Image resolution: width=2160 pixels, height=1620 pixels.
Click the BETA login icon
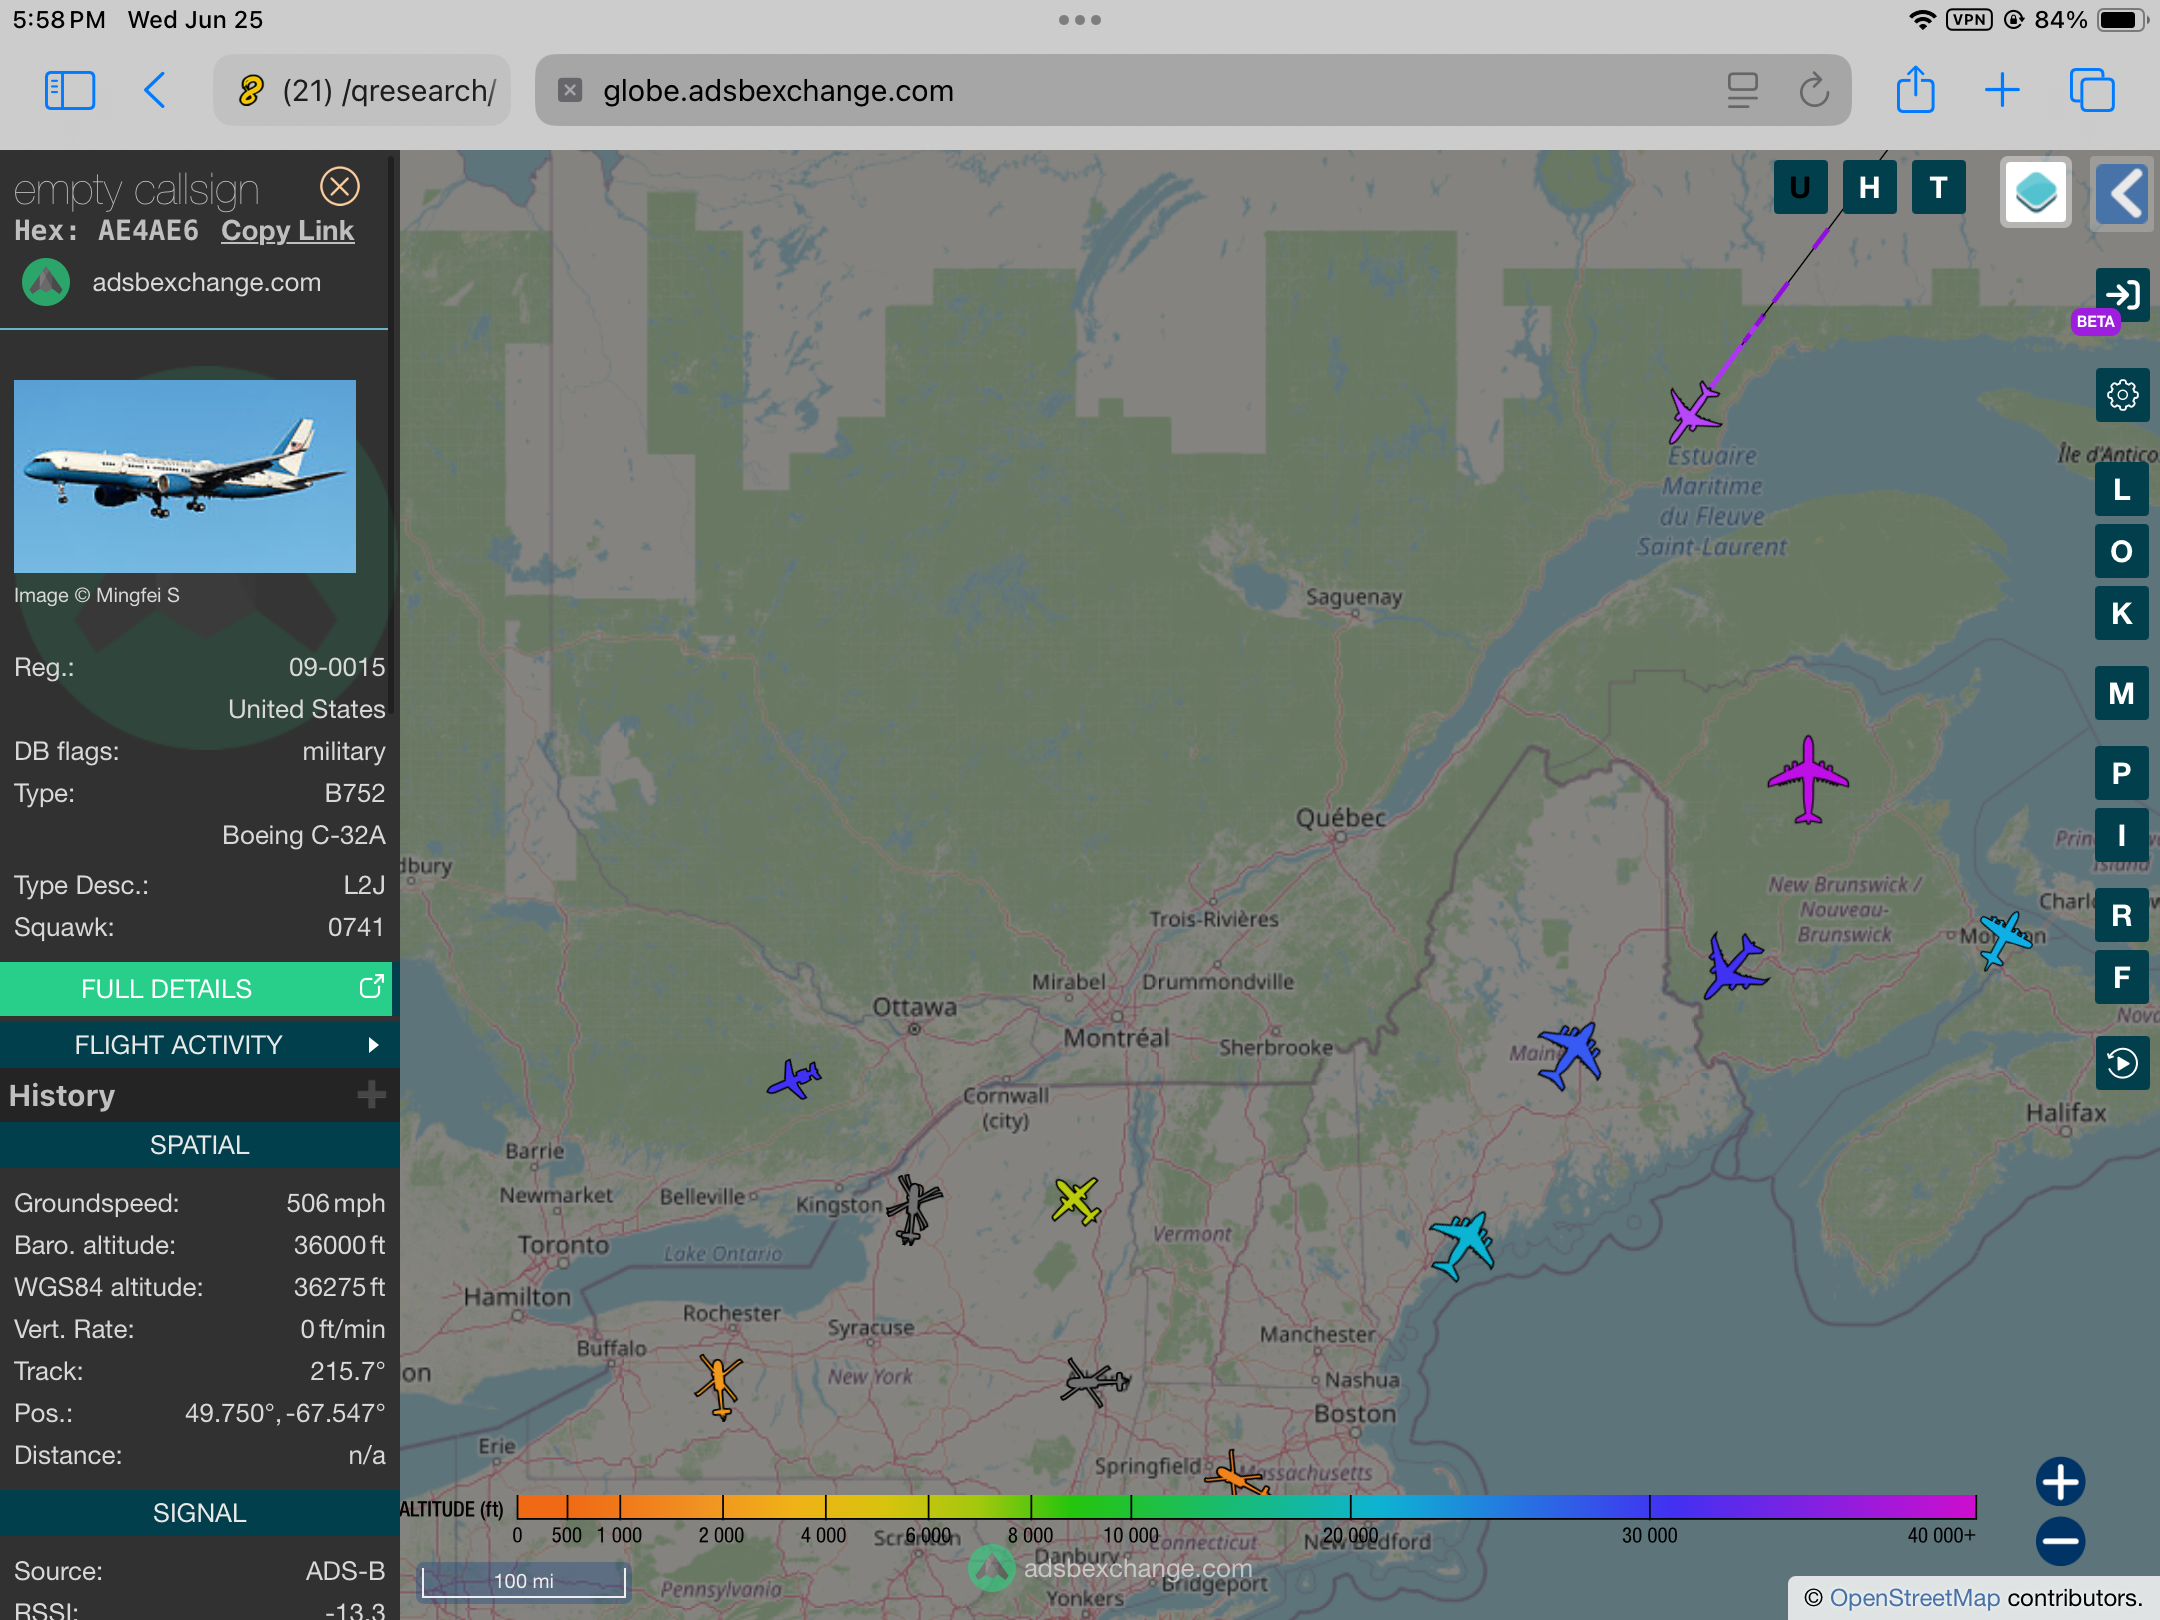click(x=2122, y=294)
